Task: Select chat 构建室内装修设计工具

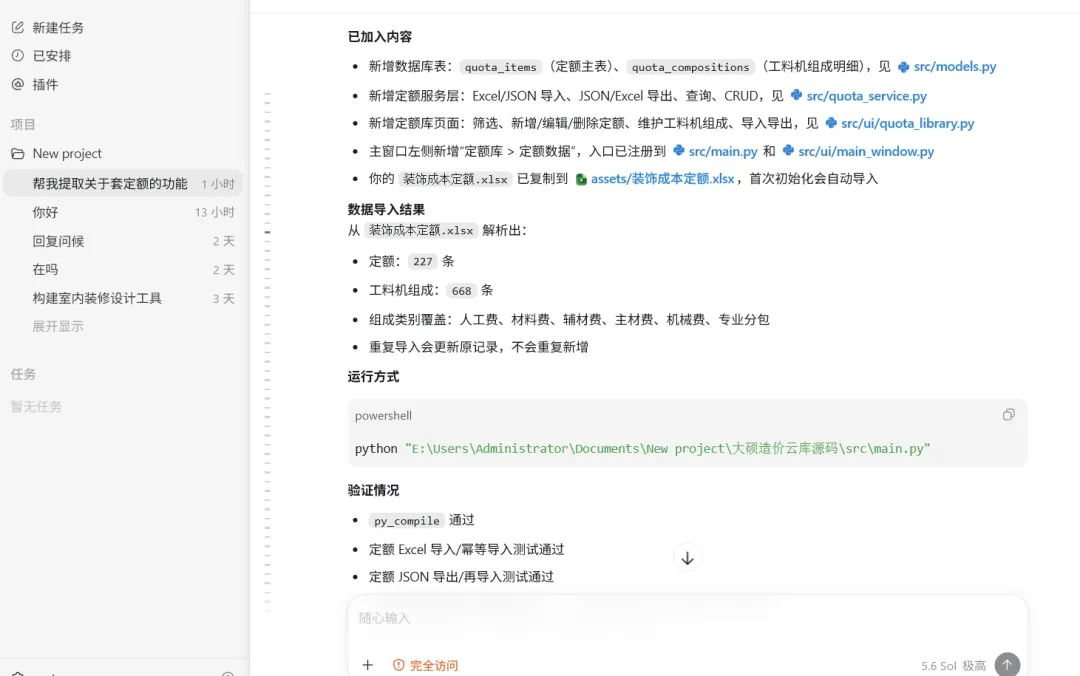Action: click(x=124, y=298)
